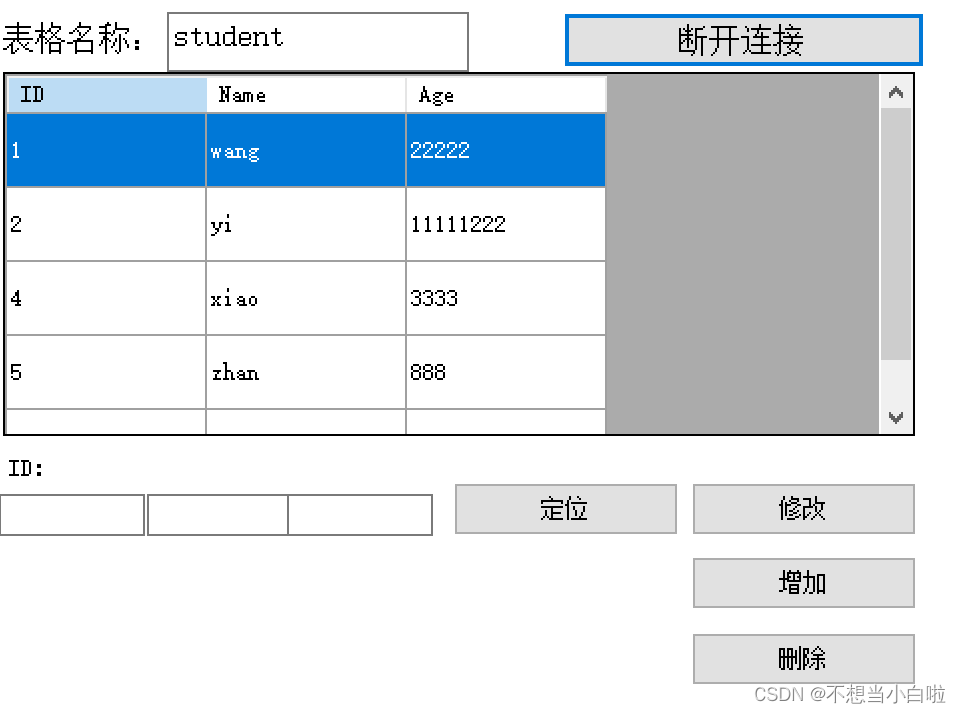This screenshot has width=961, height=713.
Task: Select the Name column header
Action: click(305, 95)
